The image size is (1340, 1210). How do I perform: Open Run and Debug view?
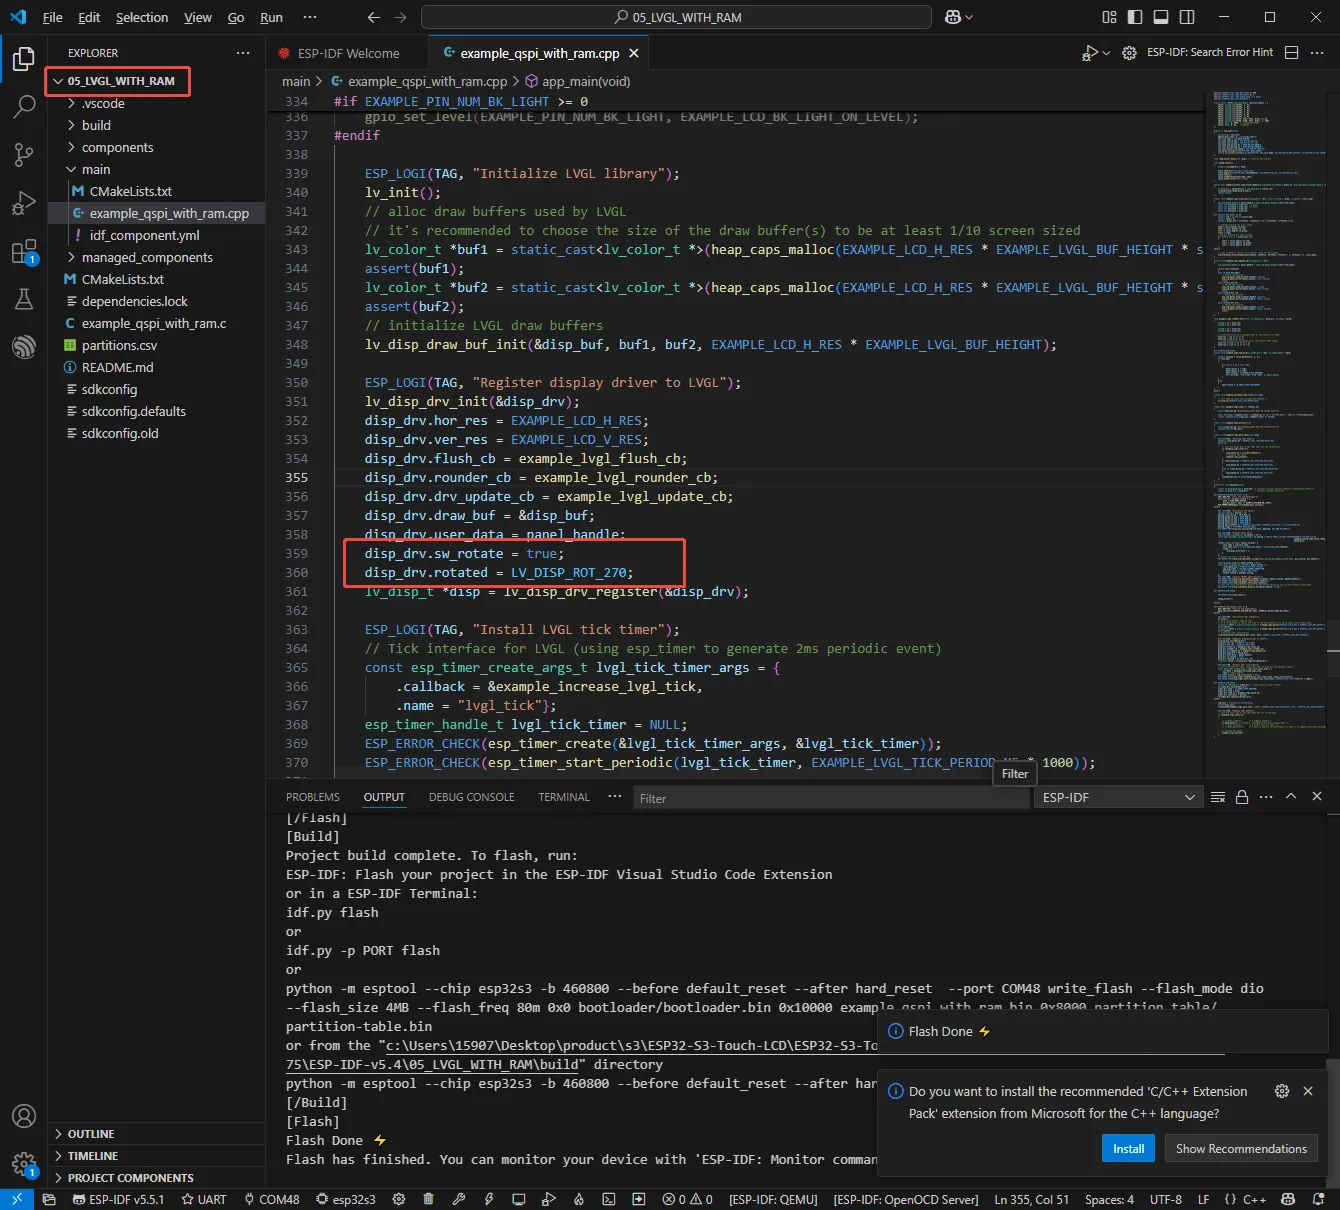click(24, 203)
